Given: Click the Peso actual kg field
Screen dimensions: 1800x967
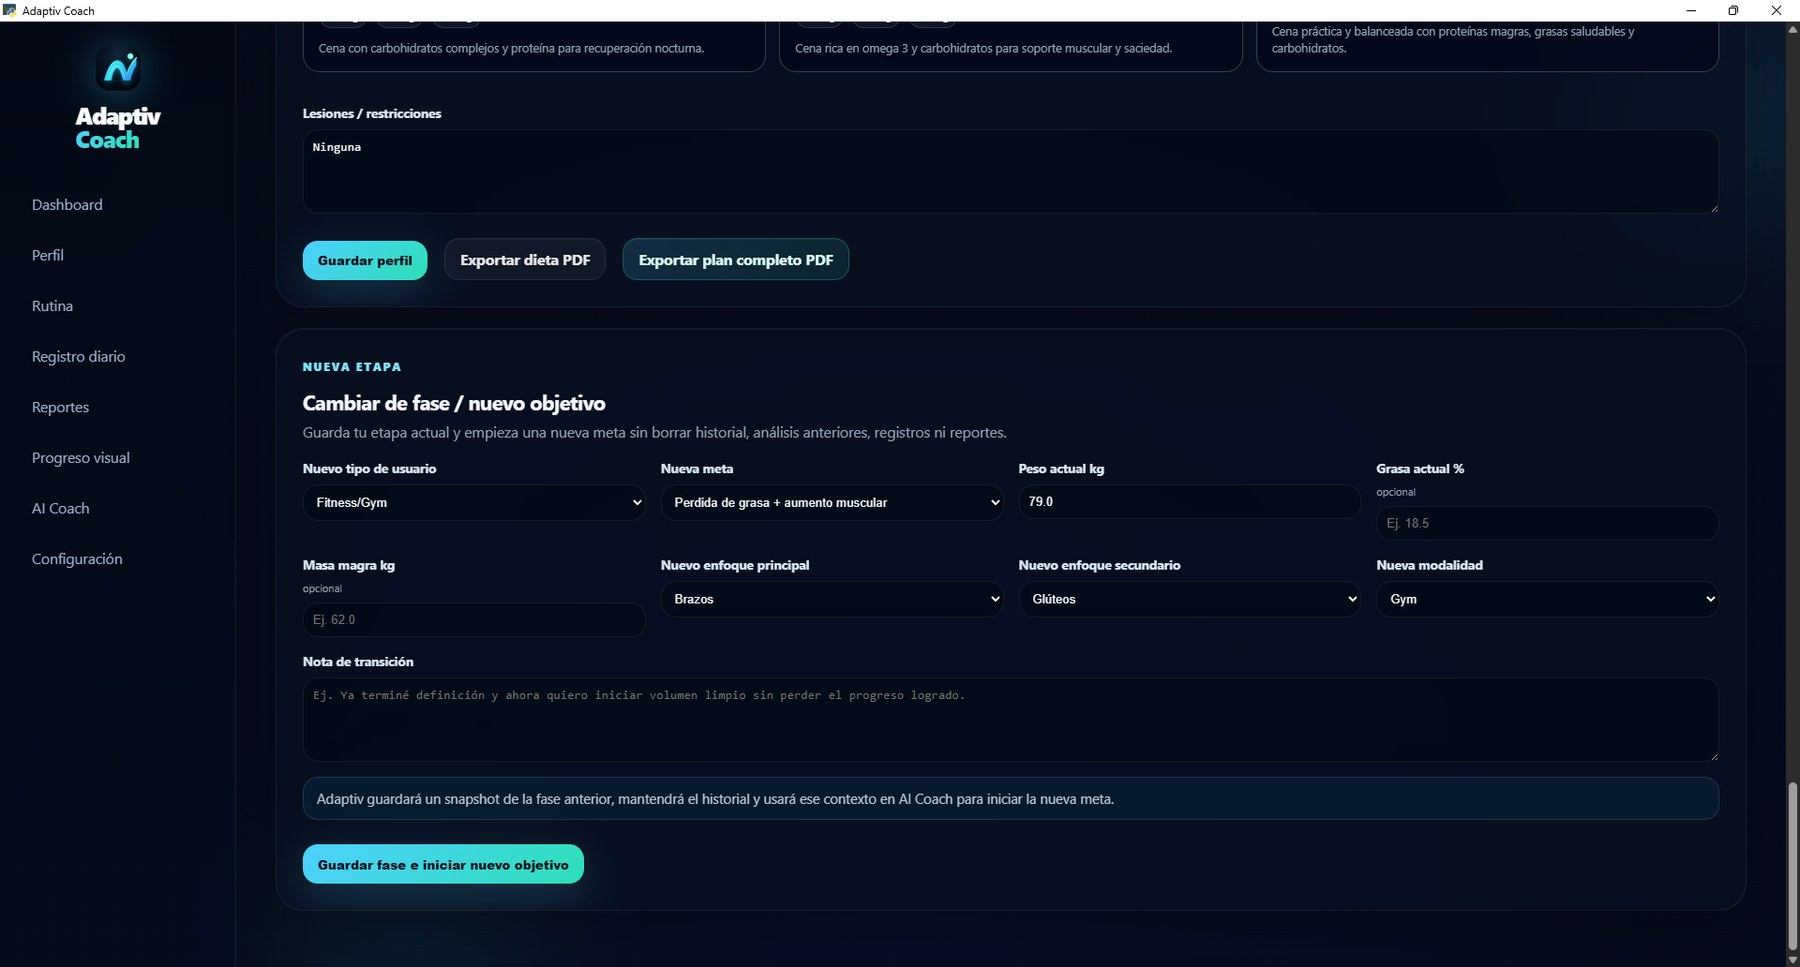Looking at the screenshot, I should [x=1189, y=502].
